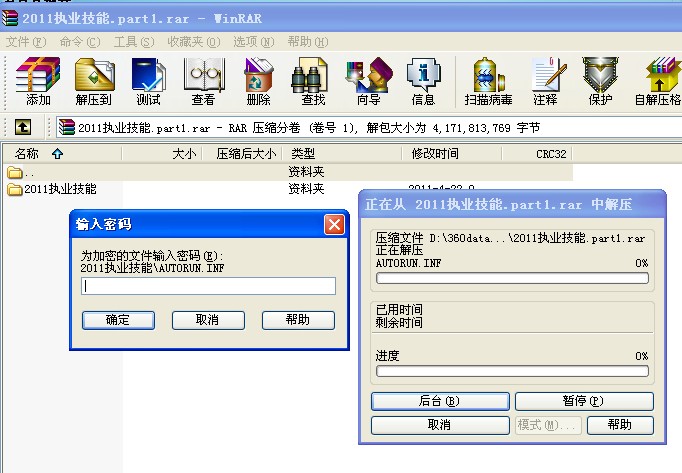This screenshot has width=682, height=473.
Task: Click Help (帮助) in extraction dialog
Action: tap(620, 425)
